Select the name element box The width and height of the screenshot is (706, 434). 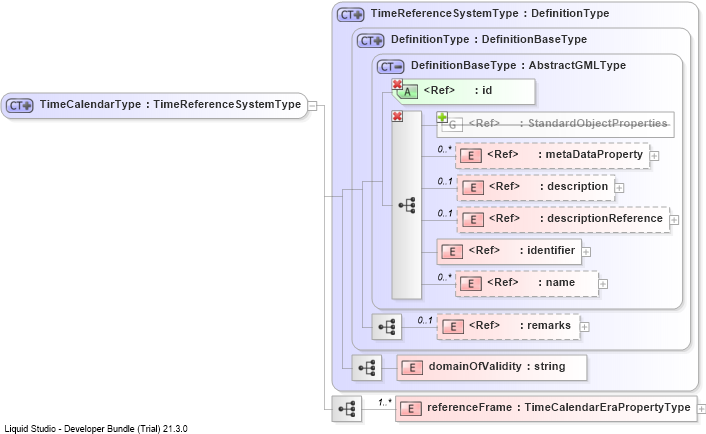(x=527, y=284)
